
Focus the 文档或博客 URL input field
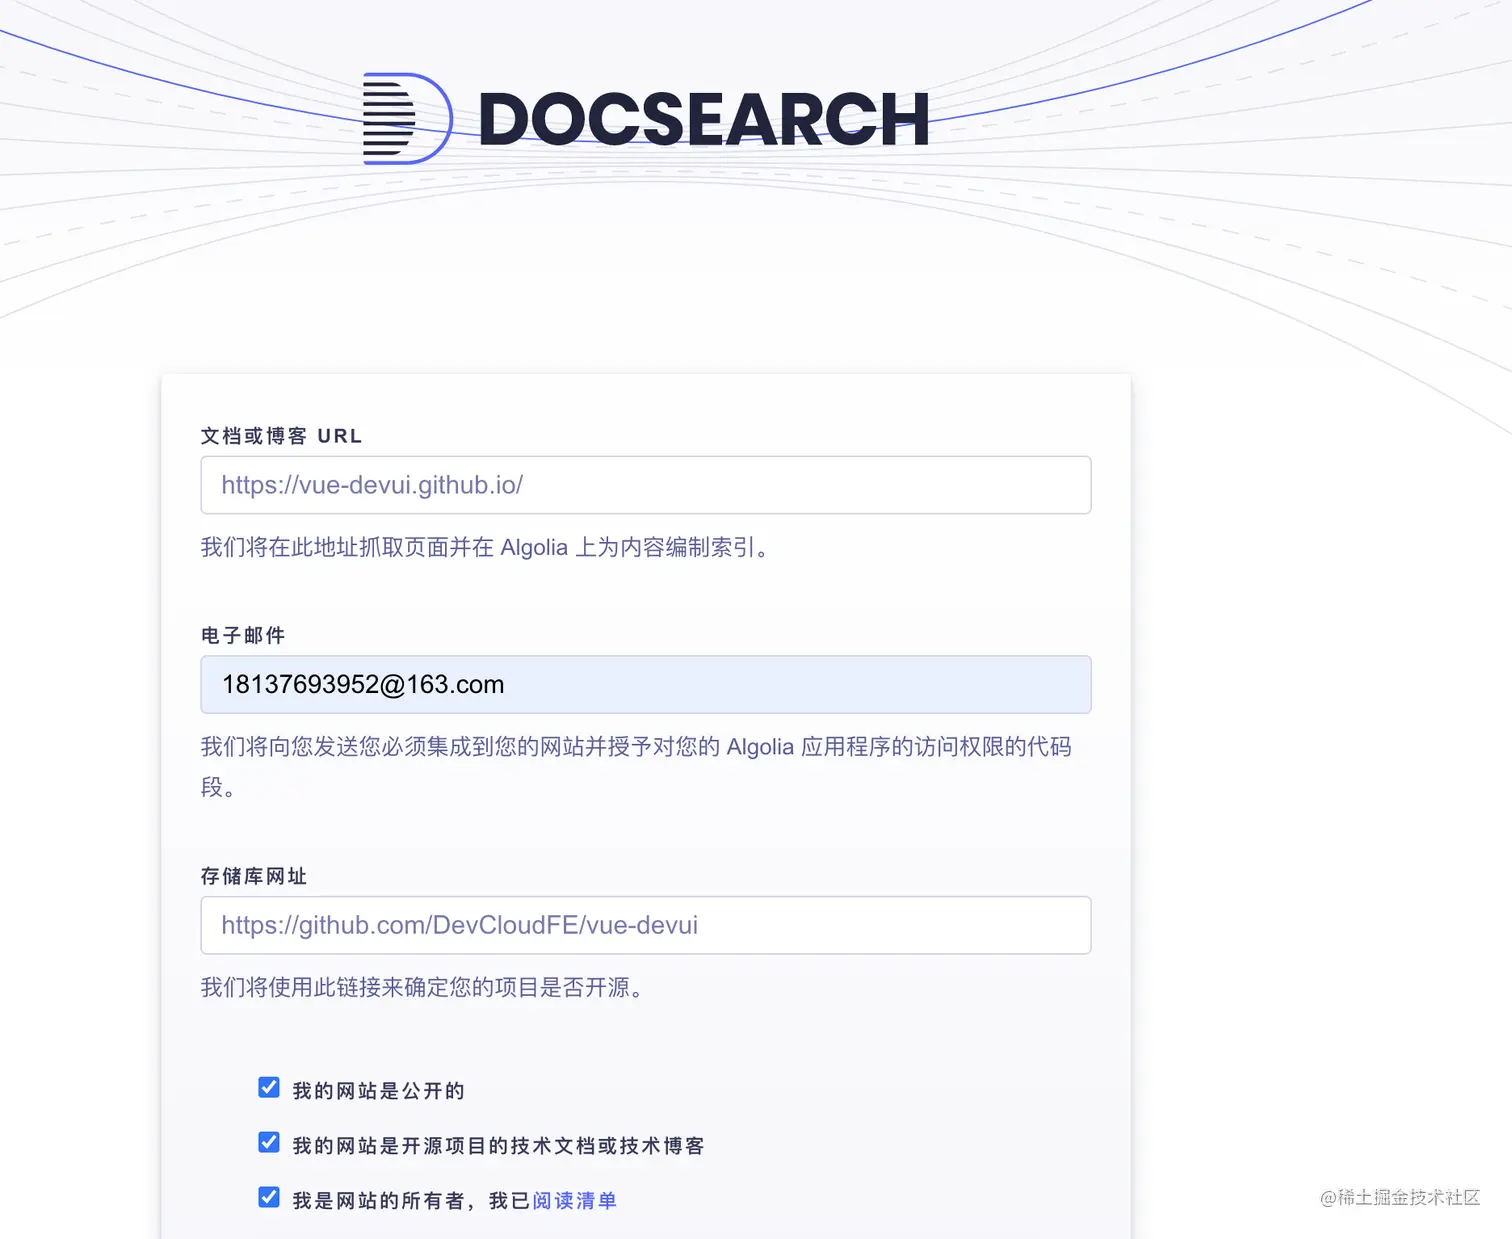[645, 485]
